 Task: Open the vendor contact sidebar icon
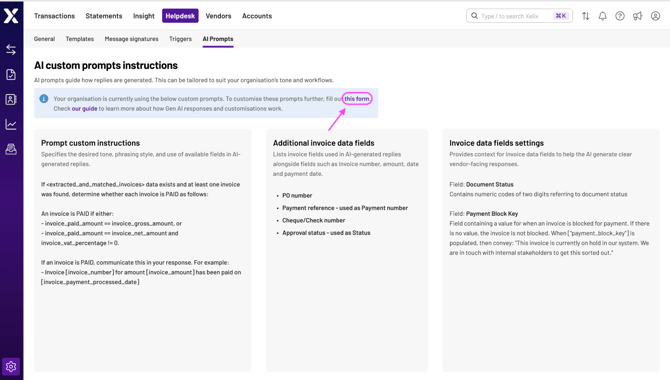click(x=11, y=100)
